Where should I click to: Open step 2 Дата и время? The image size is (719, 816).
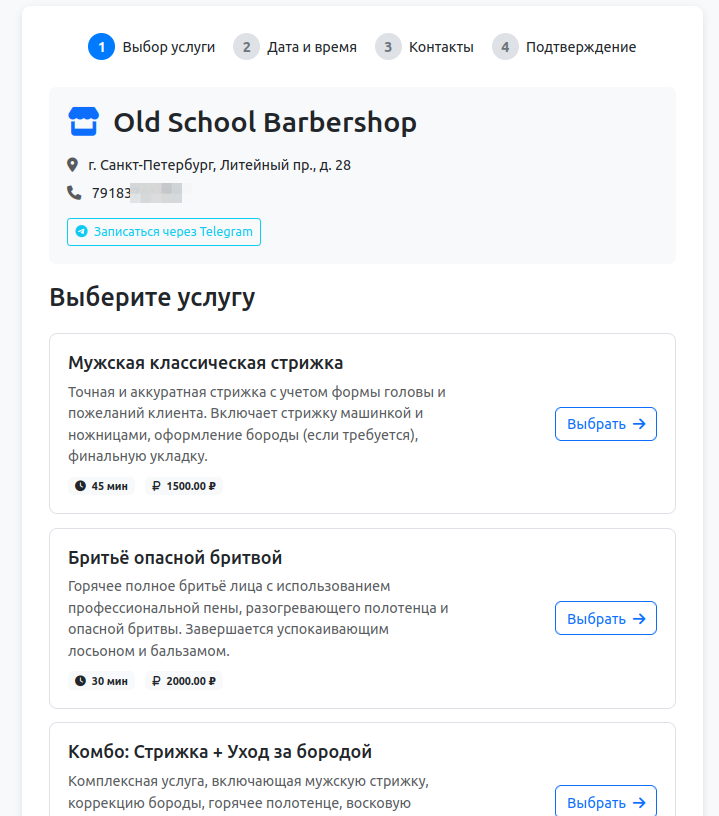coord(296,47)
